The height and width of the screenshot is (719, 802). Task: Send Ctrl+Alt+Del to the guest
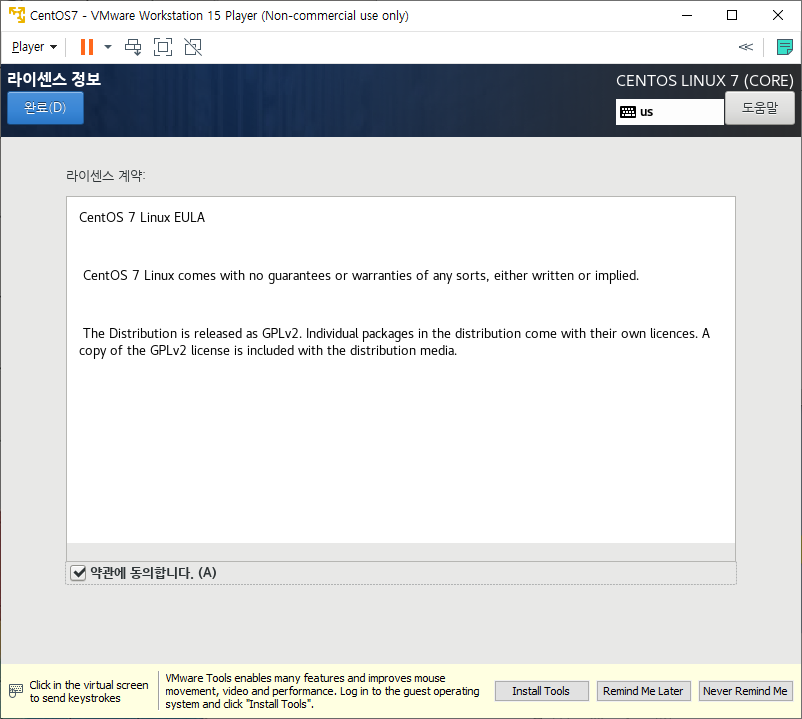click(133, 47)
